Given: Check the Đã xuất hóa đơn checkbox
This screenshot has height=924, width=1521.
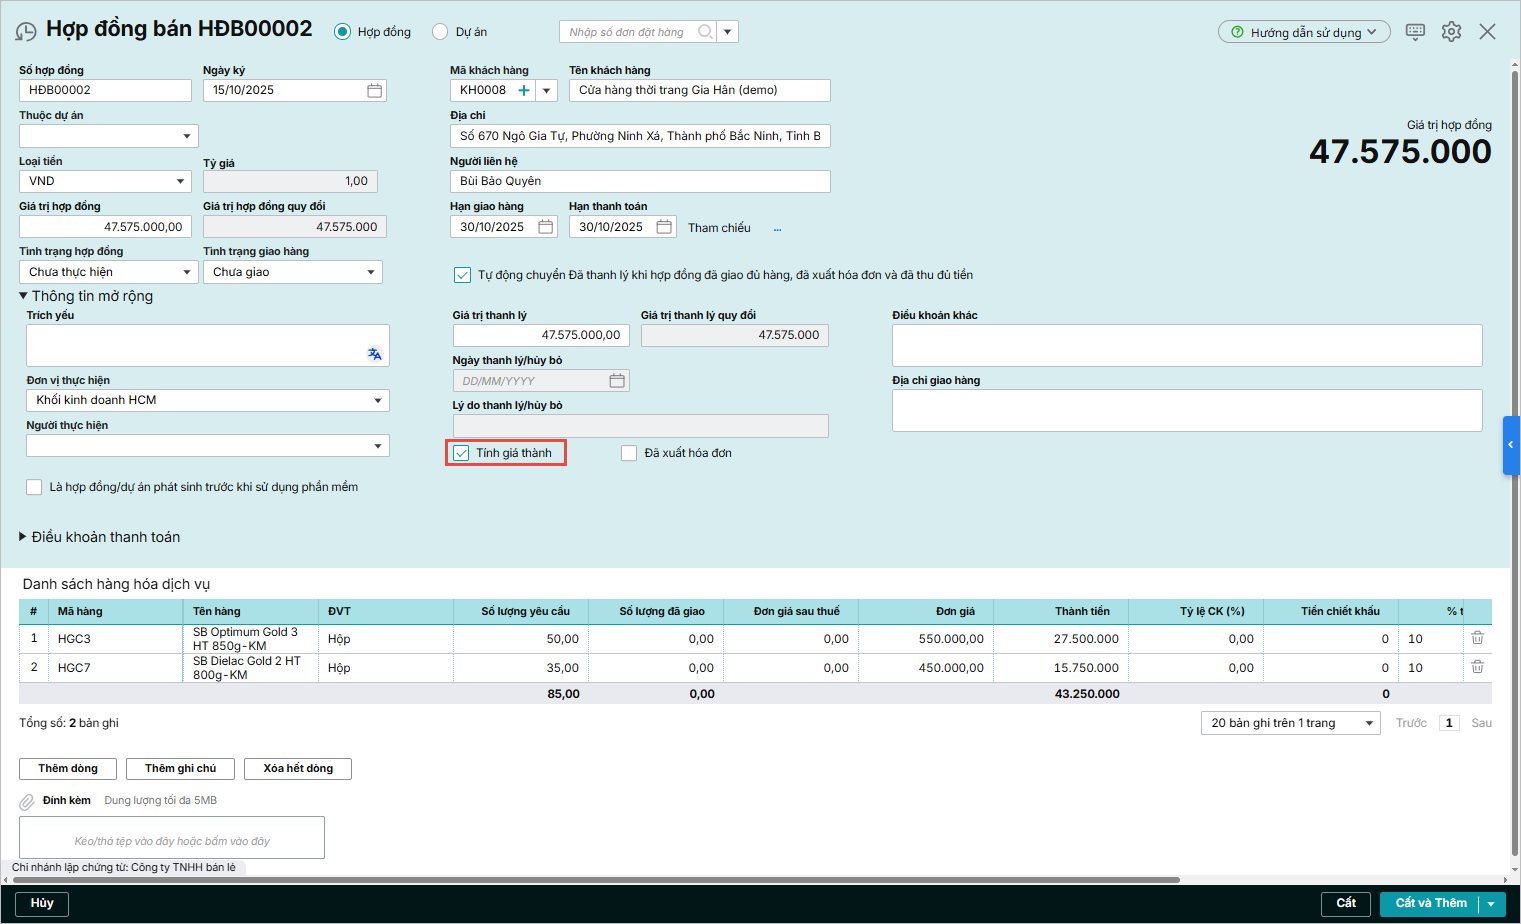Looking at the screenshot, I should pos(629,453).
